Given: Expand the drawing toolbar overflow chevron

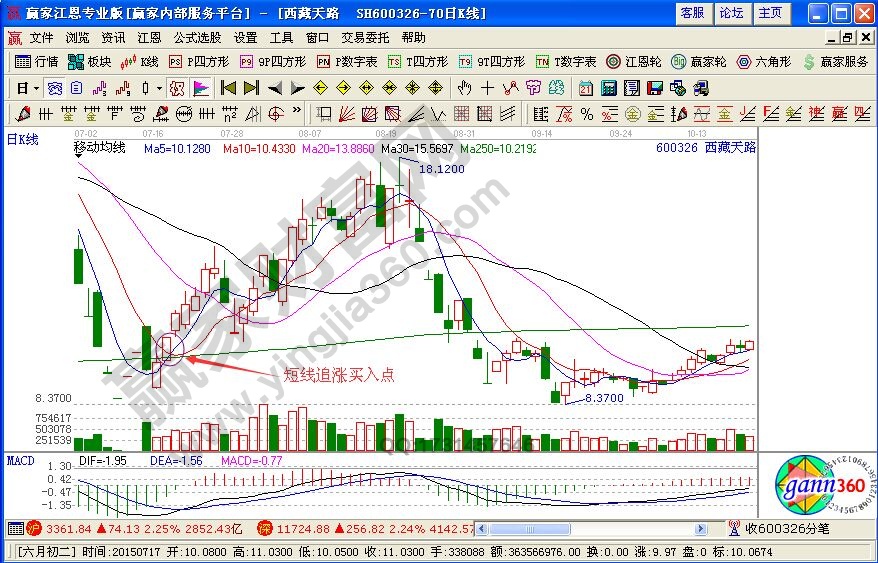Looking at the screenshot, I should pyautogui.click(x=297, y=113).
